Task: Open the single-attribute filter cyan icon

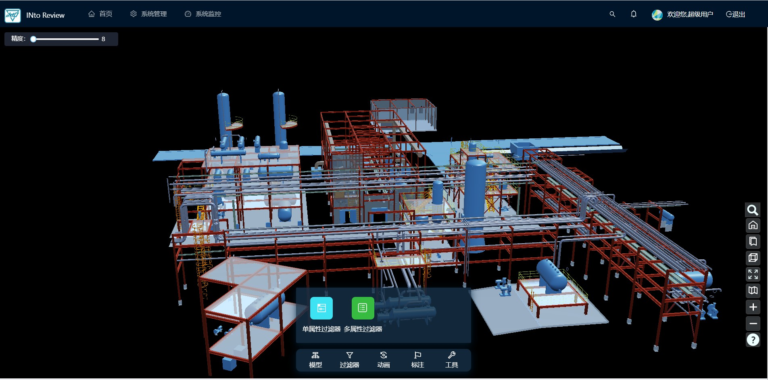Action: click(x=321, y=308)
